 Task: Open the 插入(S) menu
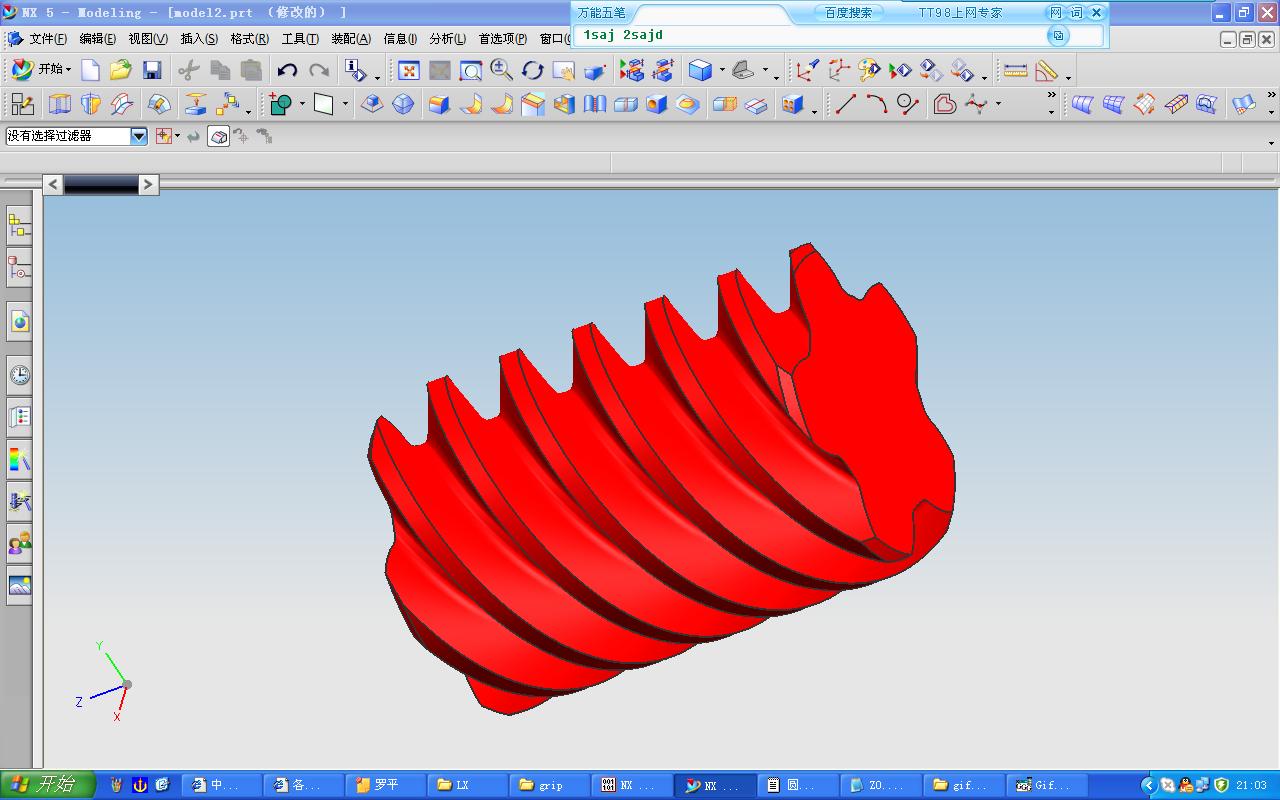coord(199,39)
